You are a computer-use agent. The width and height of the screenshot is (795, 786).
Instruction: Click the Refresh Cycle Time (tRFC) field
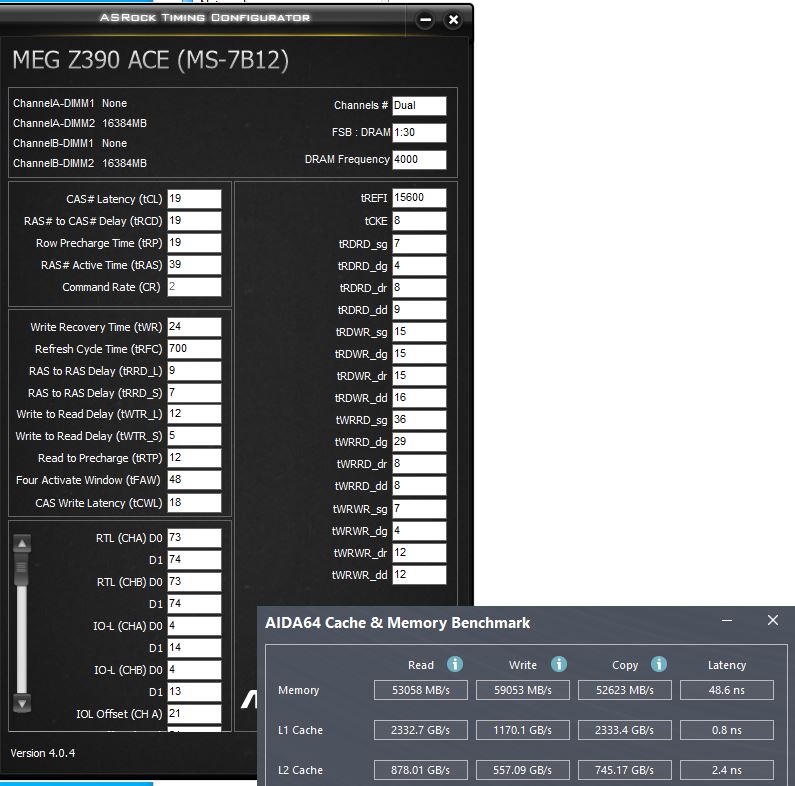[x=194, y=349]
